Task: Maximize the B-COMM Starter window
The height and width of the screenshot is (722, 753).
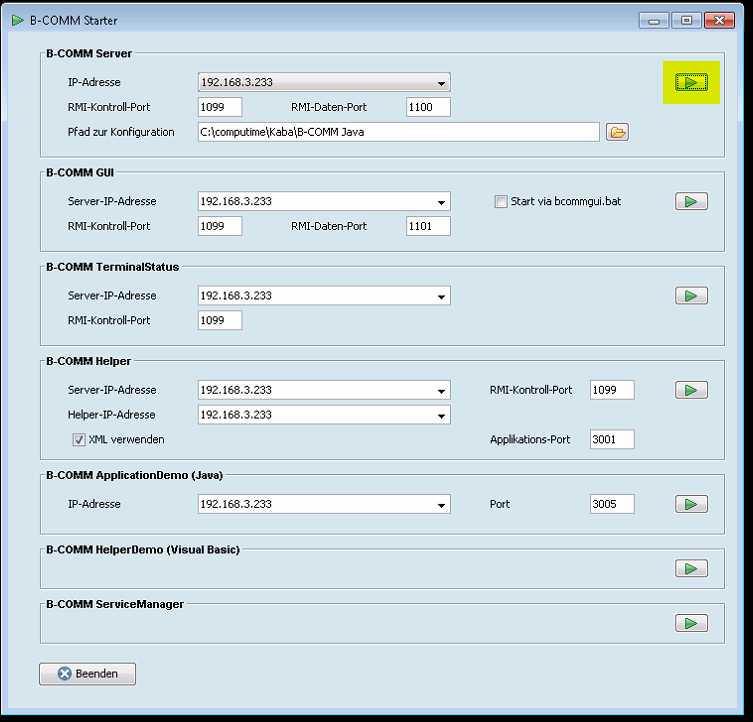Action: pos(687,21)
